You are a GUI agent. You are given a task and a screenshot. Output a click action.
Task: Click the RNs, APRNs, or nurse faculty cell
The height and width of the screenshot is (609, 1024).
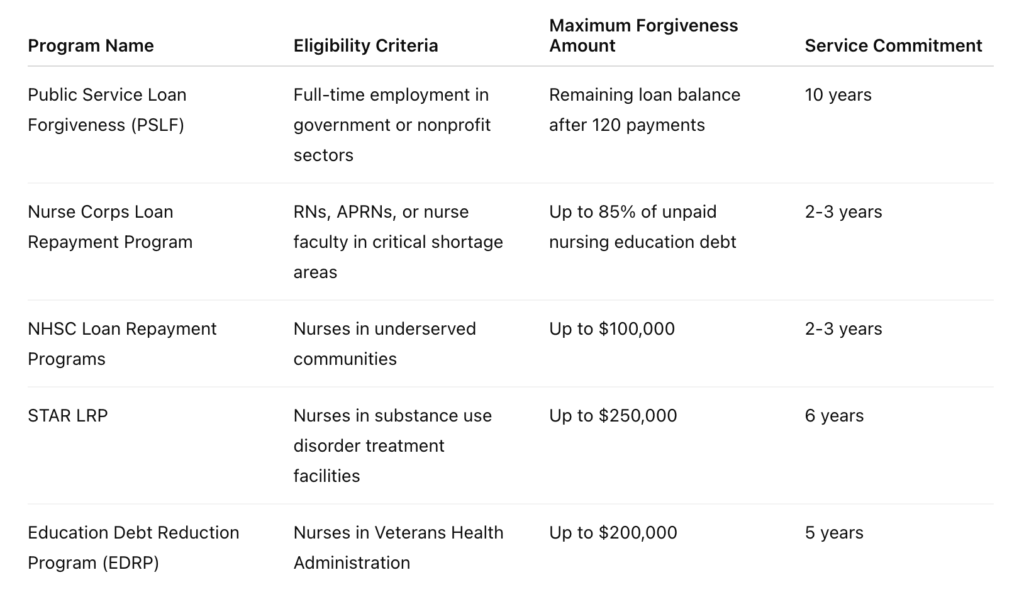point(398,242)
